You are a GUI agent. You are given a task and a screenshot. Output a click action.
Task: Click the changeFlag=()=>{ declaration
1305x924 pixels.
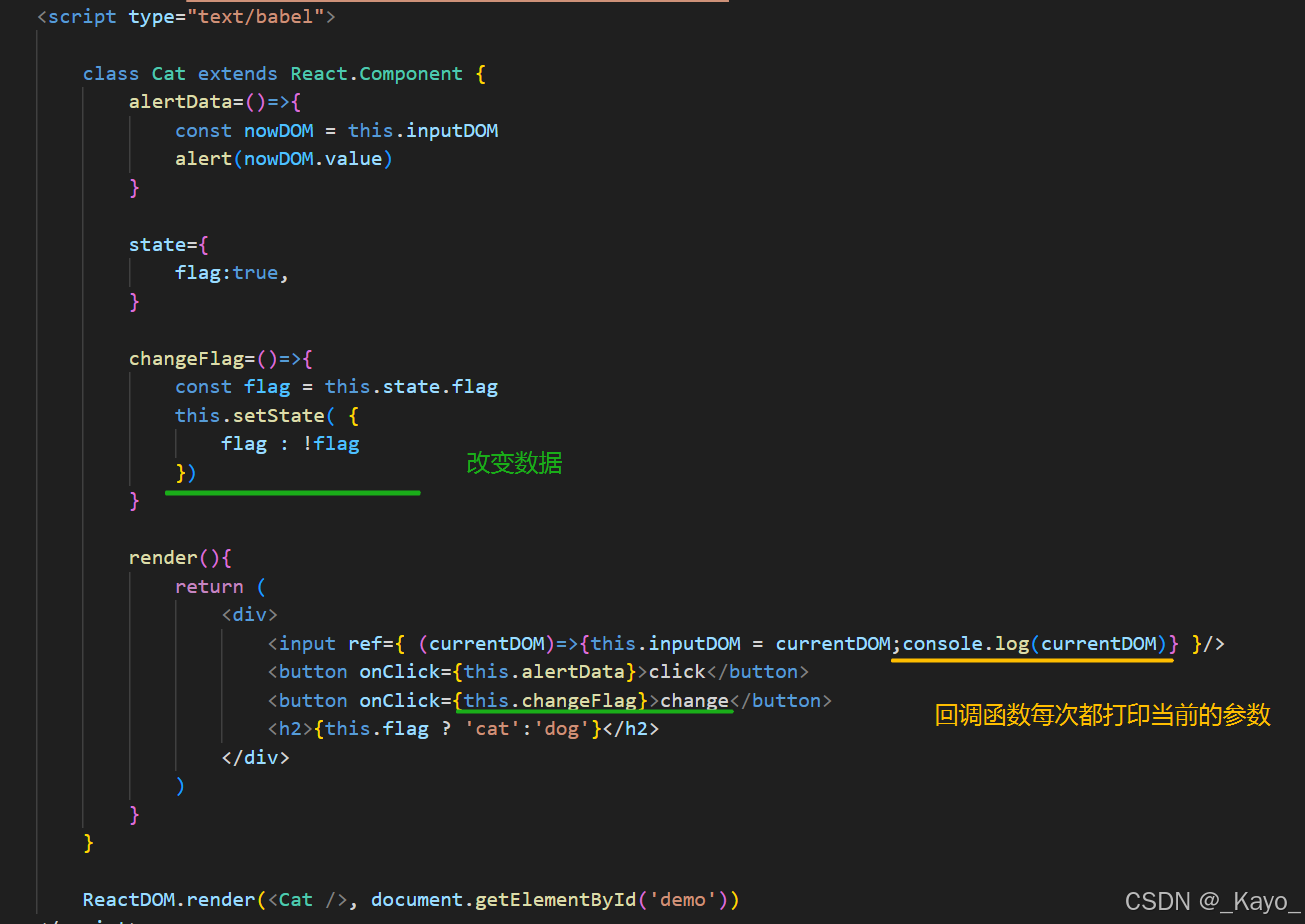(x=221, y=359)
